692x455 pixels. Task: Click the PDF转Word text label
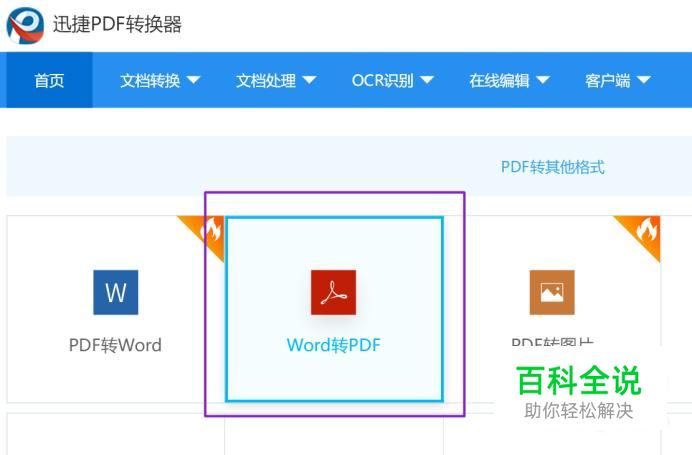[115, 345]
